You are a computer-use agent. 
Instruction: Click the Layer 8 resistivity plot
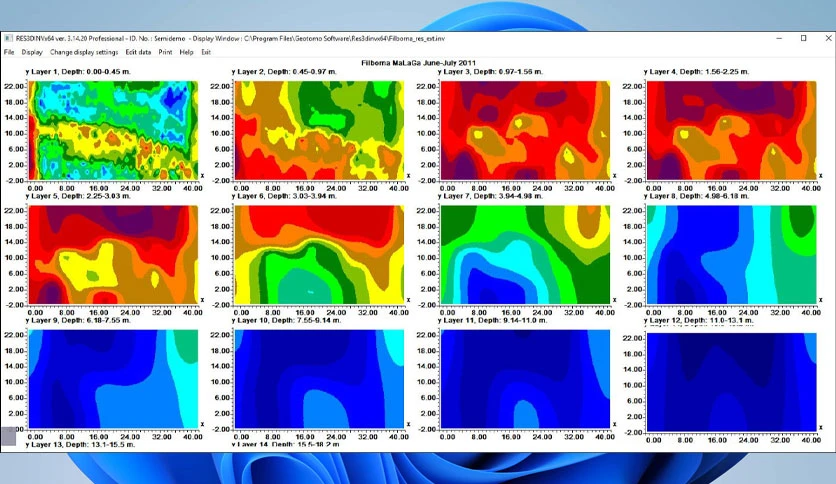click(x=732, y=255)
